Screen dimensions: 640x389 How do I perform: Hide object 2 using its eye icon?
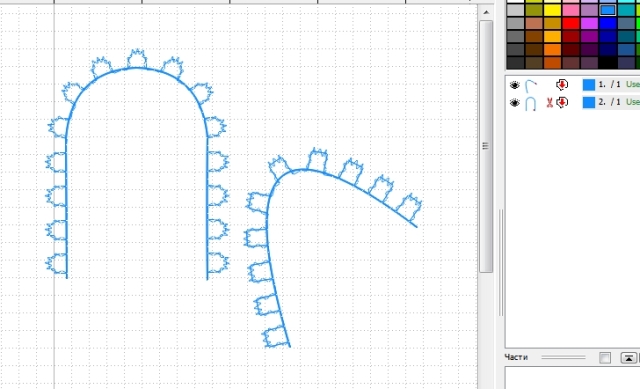[x=514, y=103]
